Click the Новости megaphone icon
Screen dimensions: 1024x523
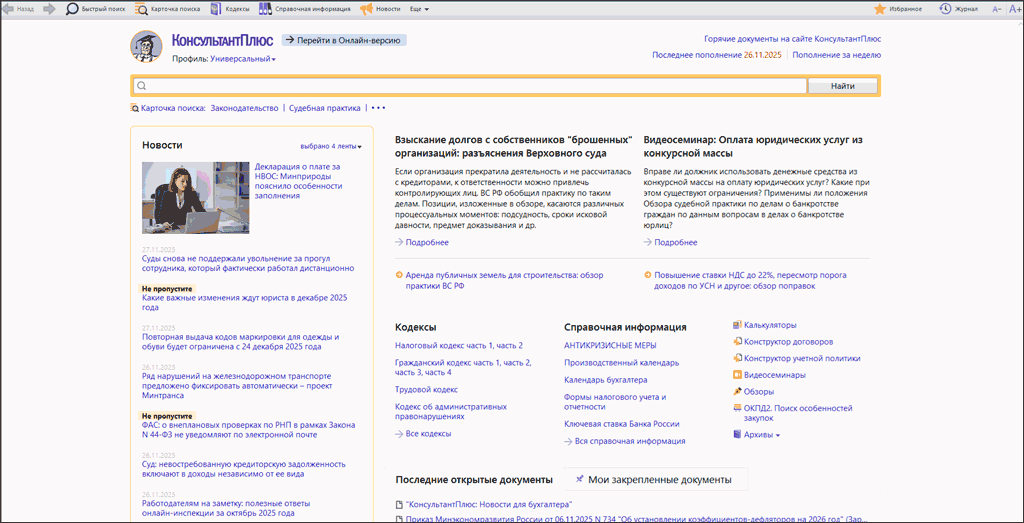click(366, 8)
